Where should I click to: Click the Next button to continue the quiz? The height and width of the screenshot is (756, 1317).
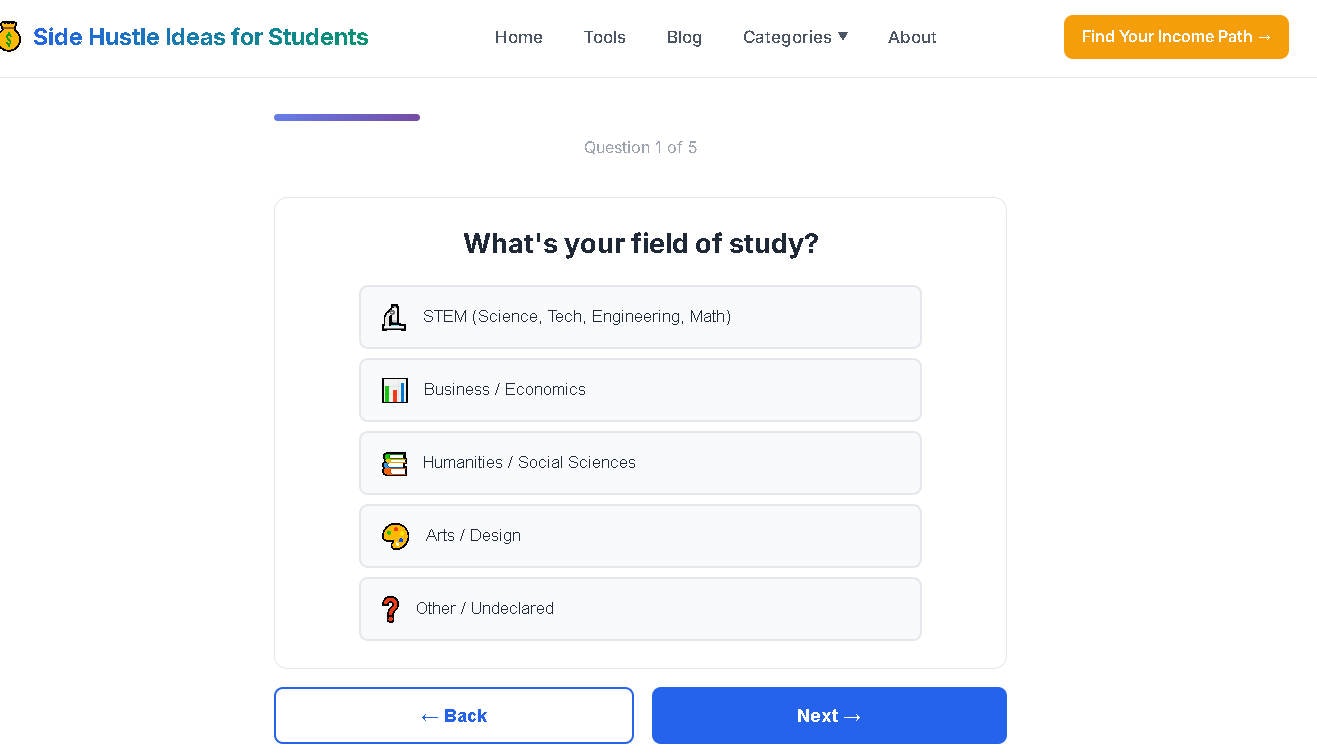(x=829, y=716)
